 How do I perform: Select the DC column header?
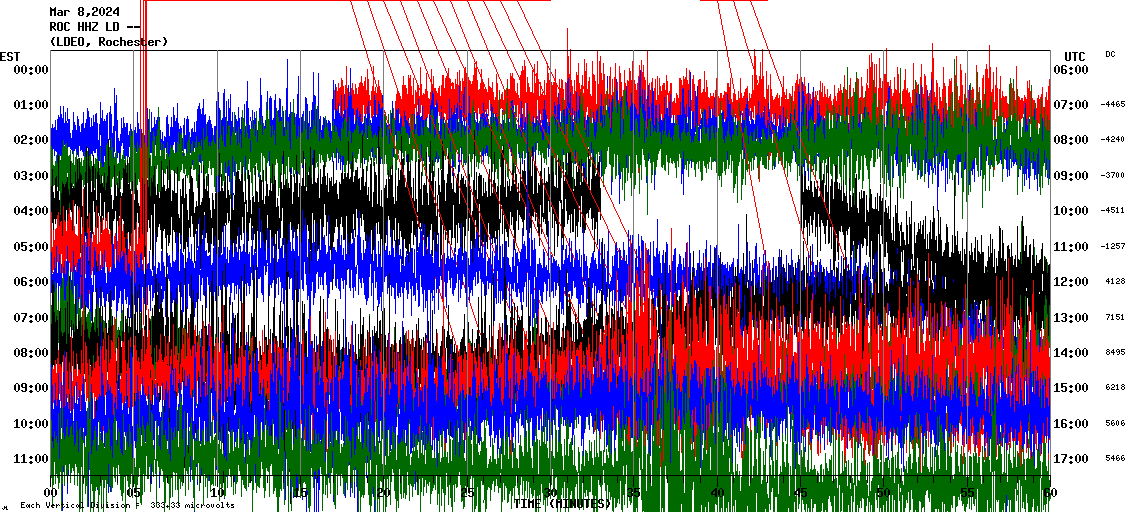click(1110, 54)
